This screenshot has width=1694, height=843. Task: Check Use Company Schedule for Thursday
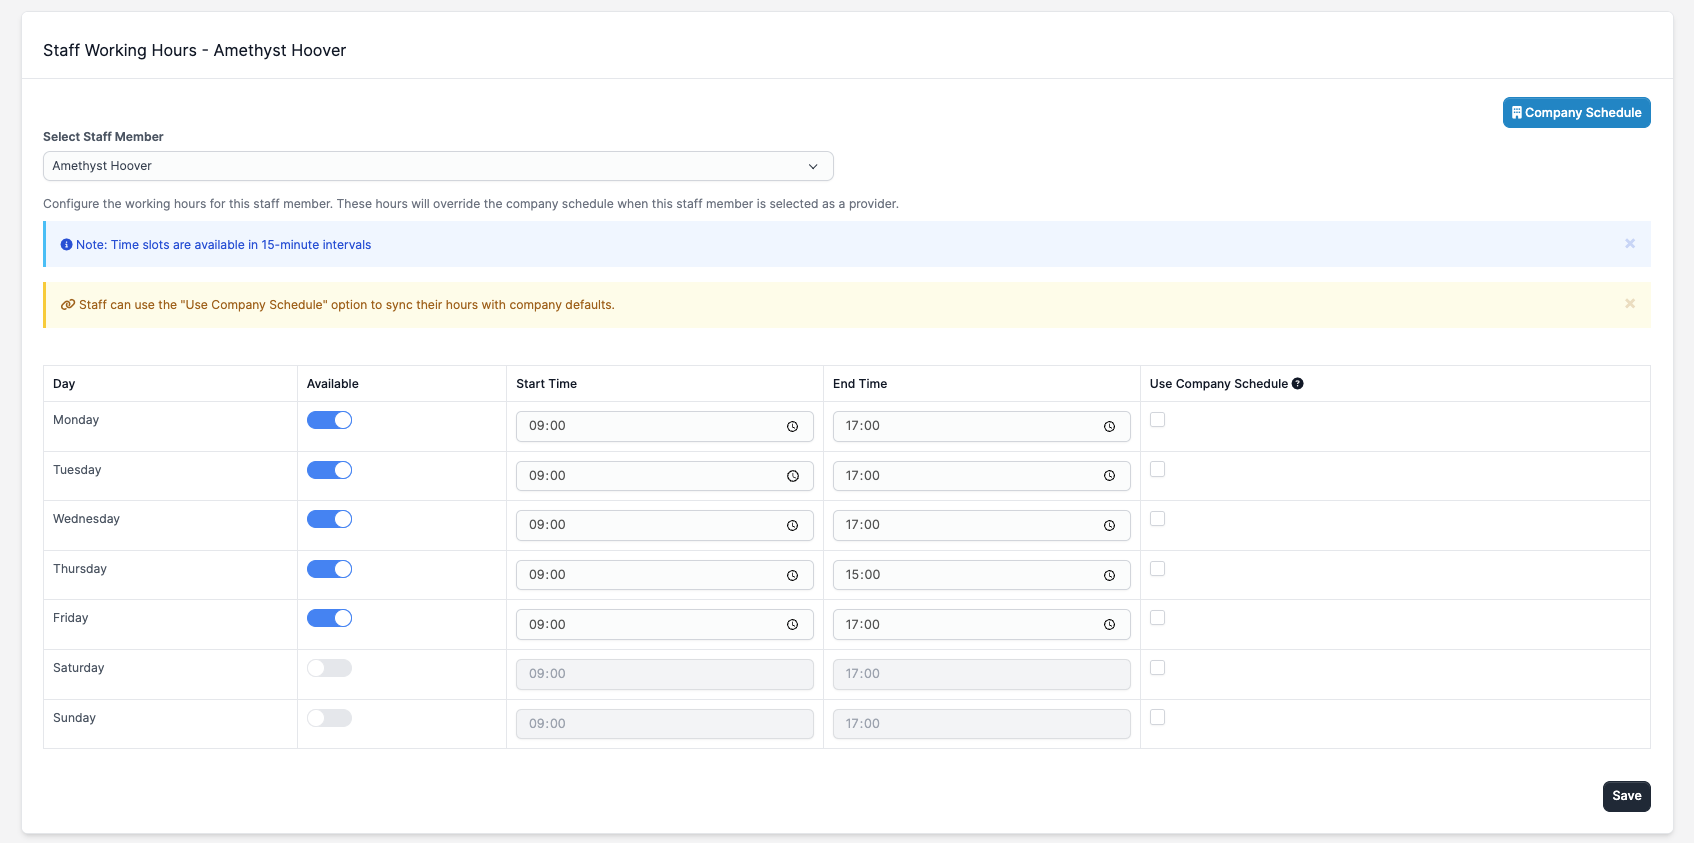(x=1158, y=569)
